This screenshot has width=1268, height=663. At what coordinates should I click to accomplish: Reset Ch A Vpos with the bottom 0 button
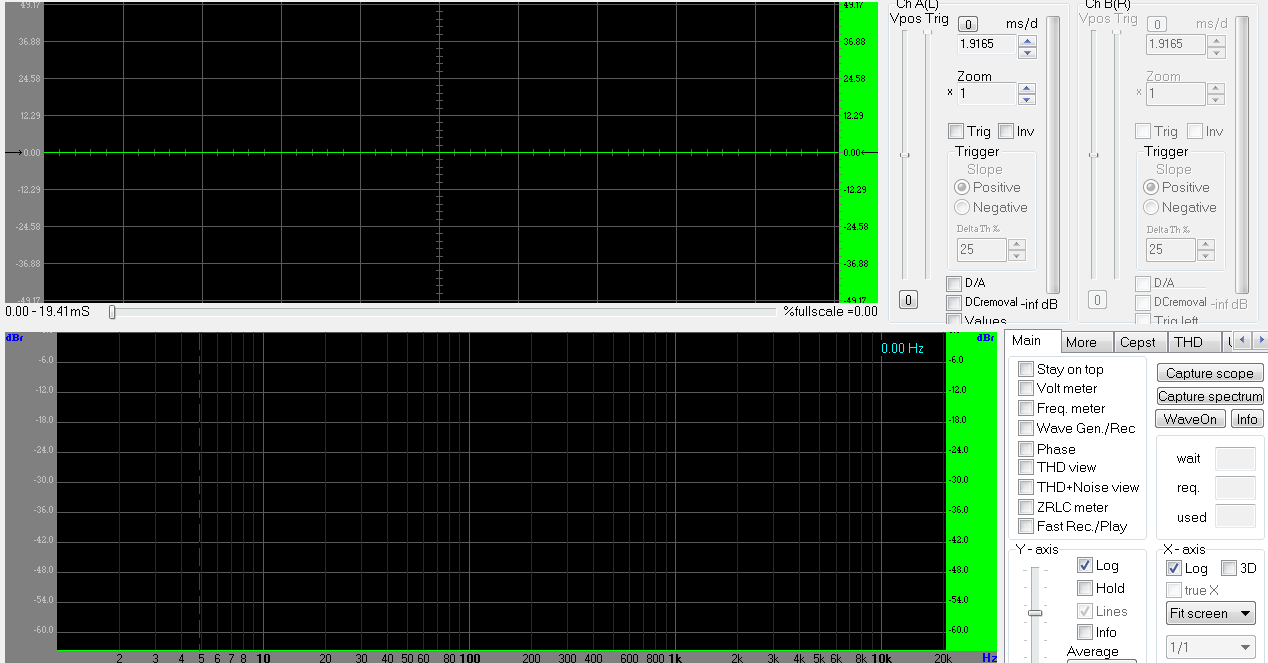coord(907,299)
